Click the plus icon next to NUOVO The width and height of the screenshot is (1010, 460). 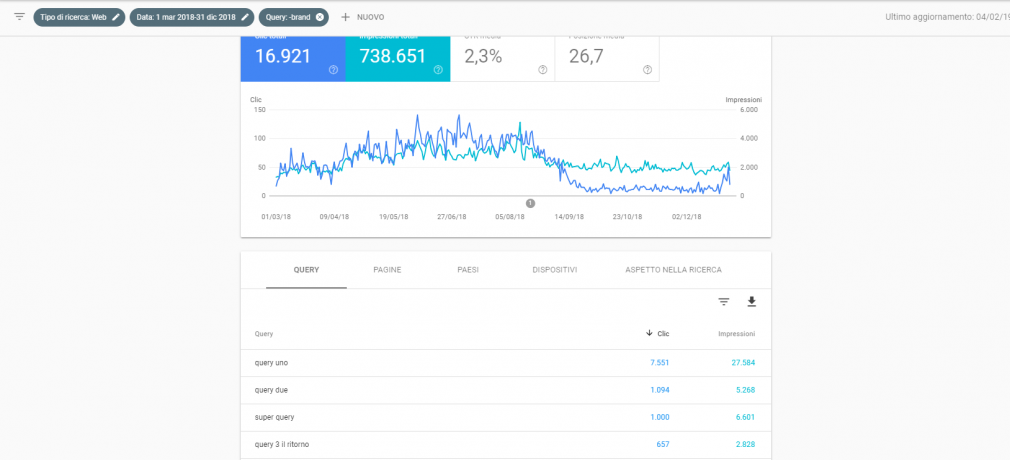click(x=345, y=17)
